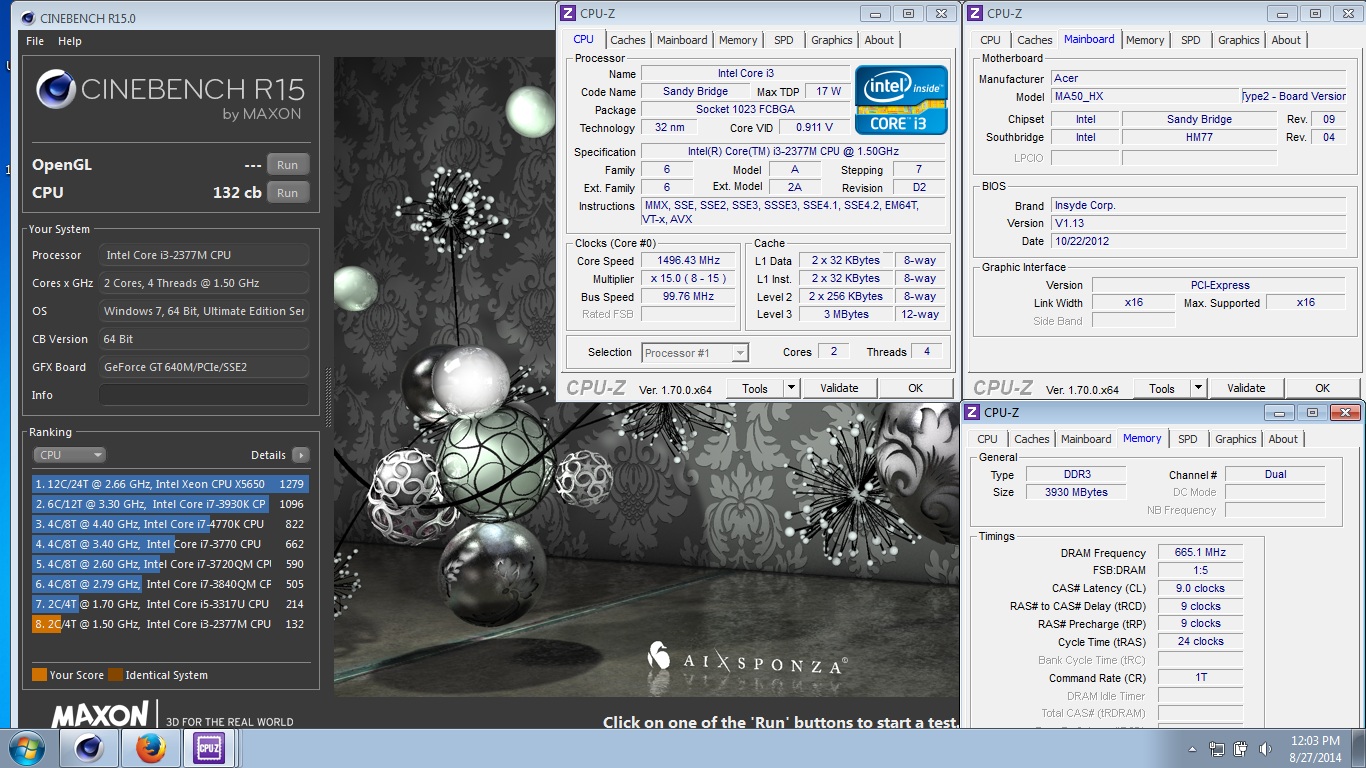Click the power battery tray icon
This screenshot has width=1366, height=768.
click(1241, 748)
